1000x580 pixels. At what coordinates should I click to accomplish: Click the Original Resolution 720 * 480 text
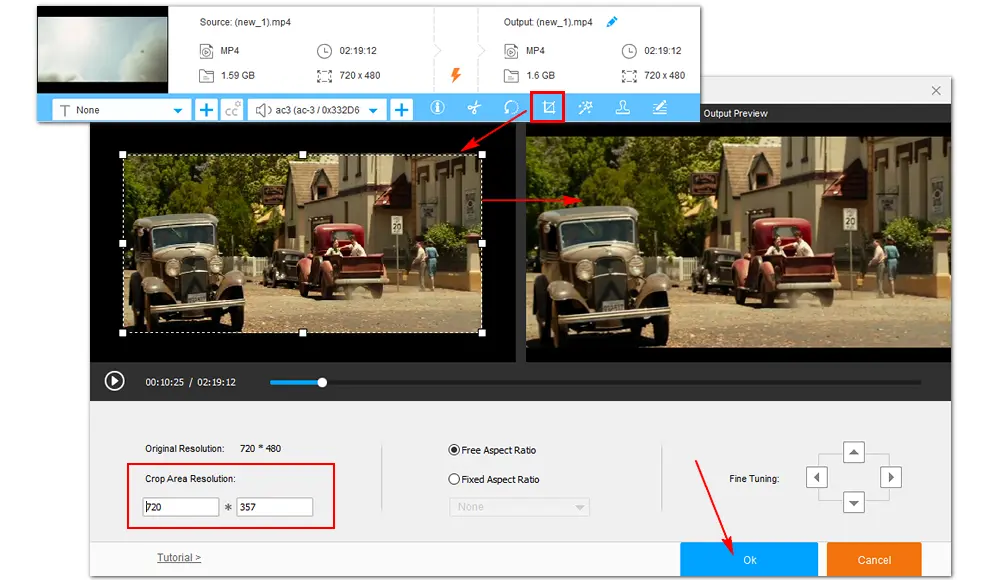[x=212, y=449]
